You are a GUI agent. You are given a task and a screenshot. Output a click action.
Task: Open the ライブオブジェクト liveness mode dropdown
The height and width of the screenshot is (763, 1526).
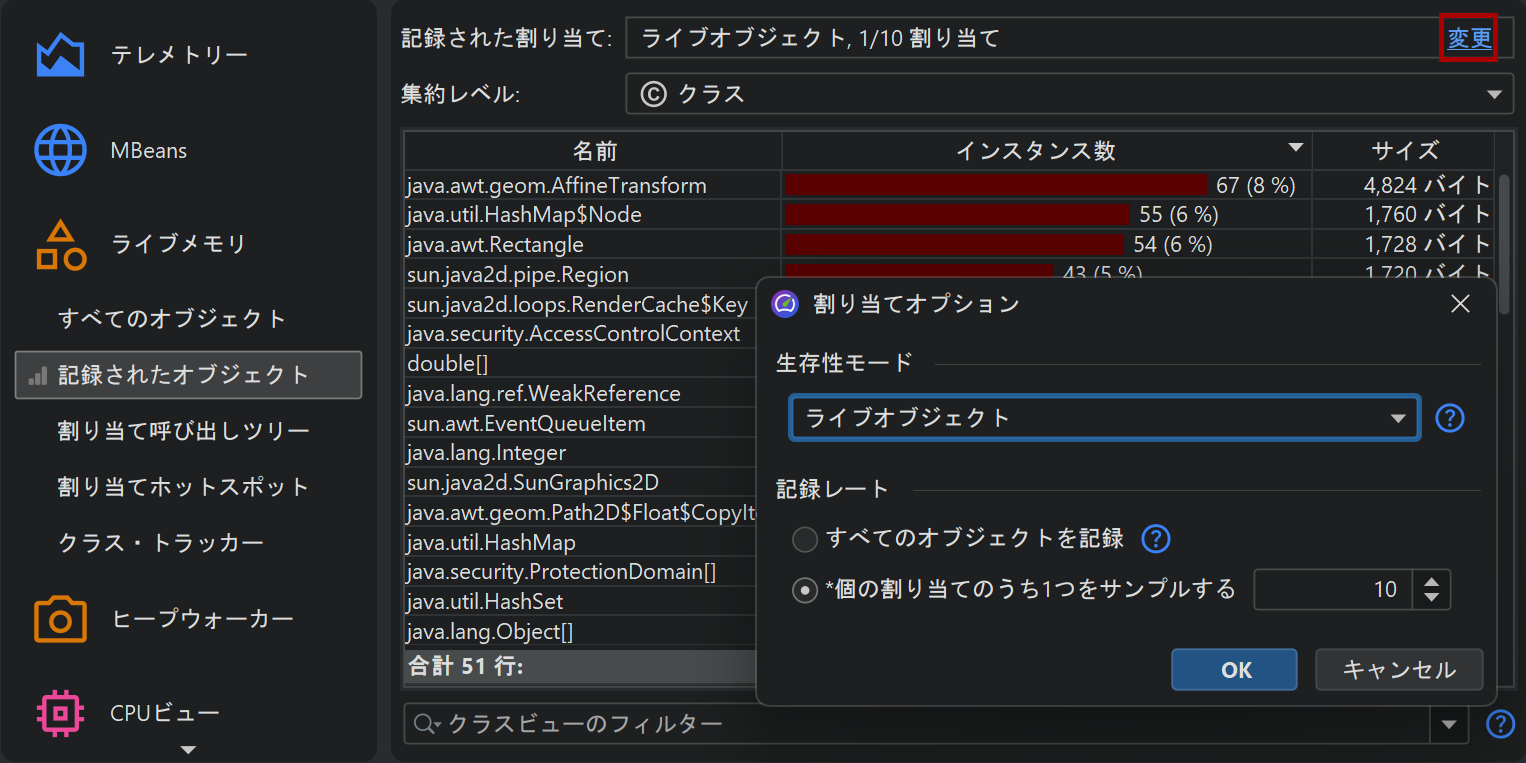tap(1104, 418)
